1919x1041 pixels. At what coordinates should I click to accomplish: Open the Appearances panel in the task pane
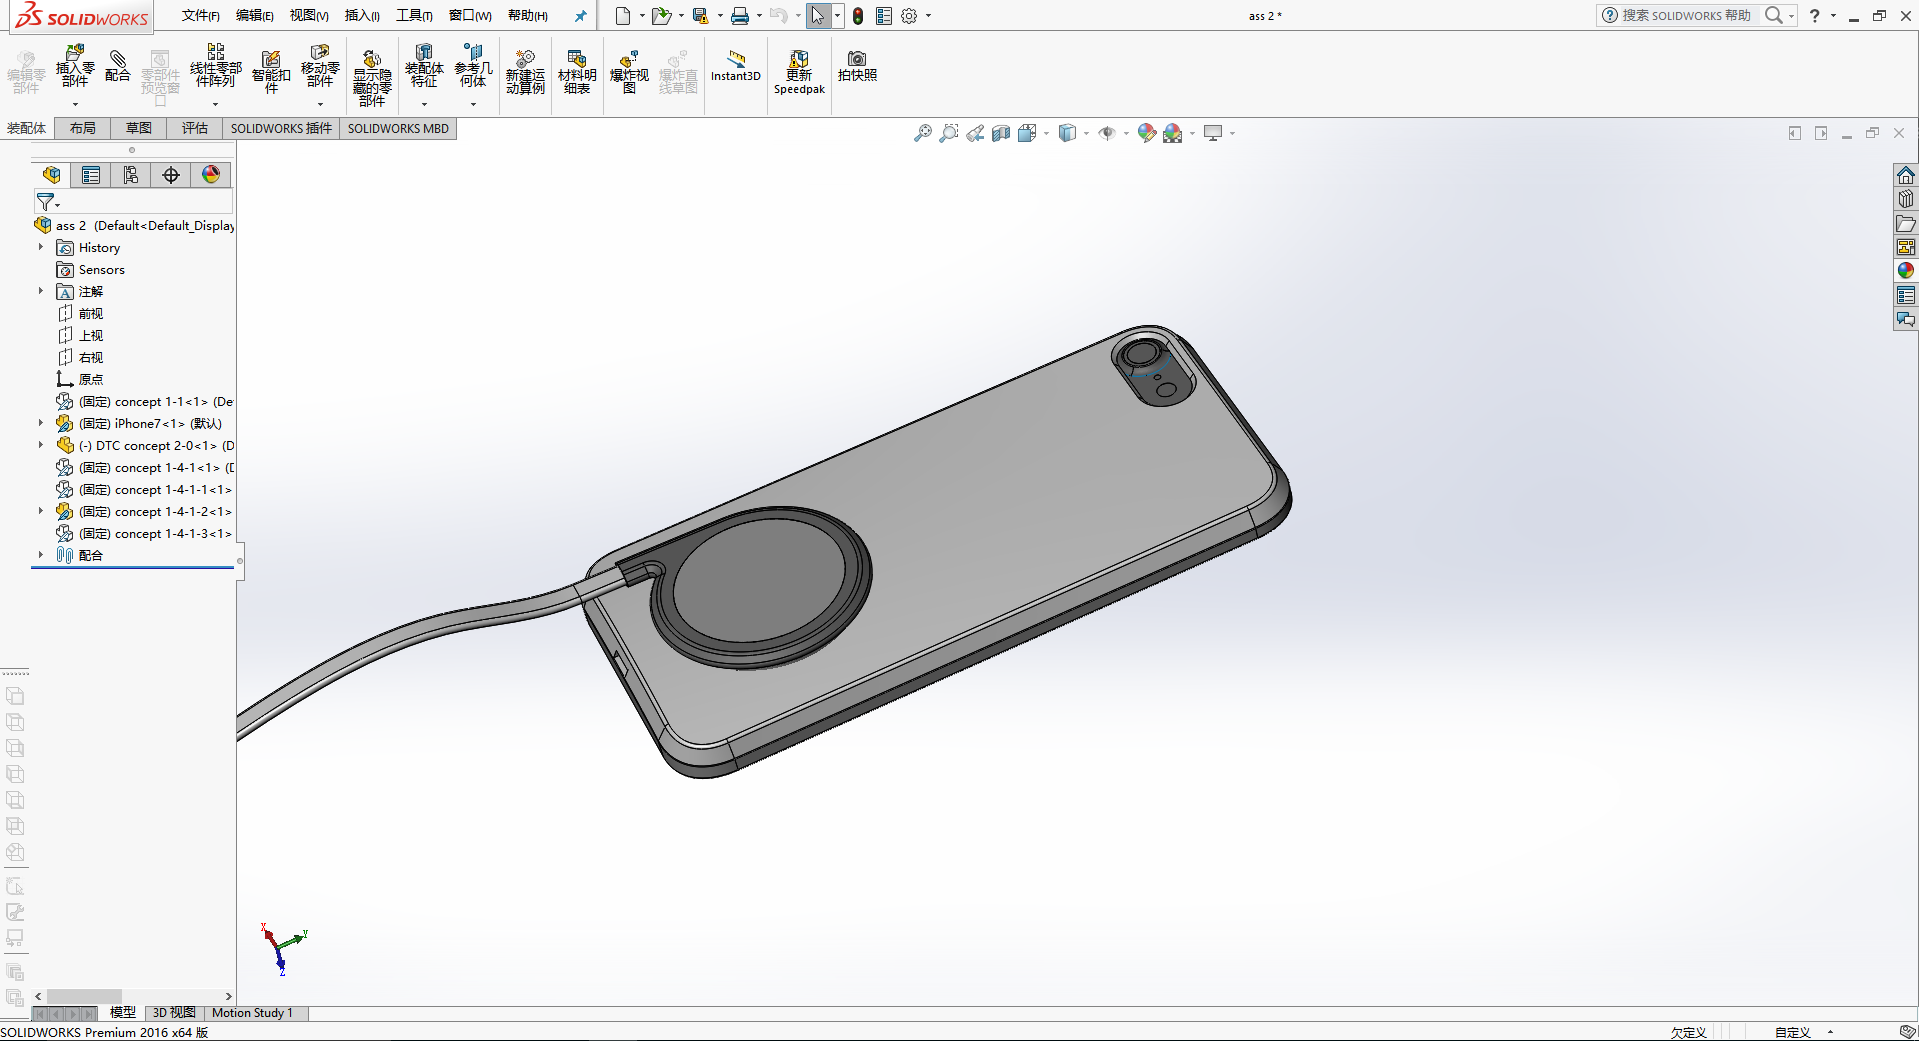coord(1905,270)
